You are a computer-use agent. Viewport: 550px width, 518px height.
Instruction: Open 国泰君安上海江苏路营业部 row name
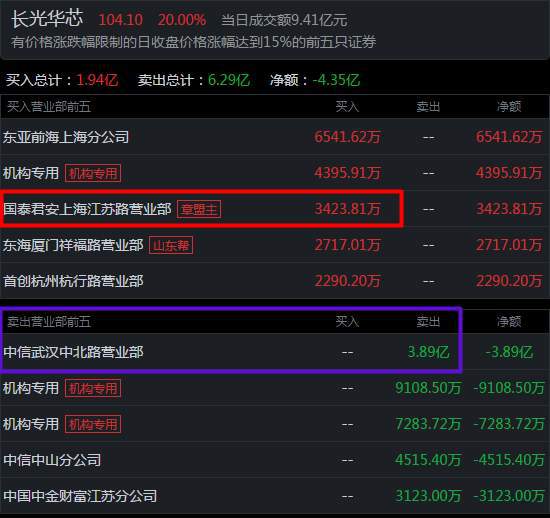click(87, 209)
